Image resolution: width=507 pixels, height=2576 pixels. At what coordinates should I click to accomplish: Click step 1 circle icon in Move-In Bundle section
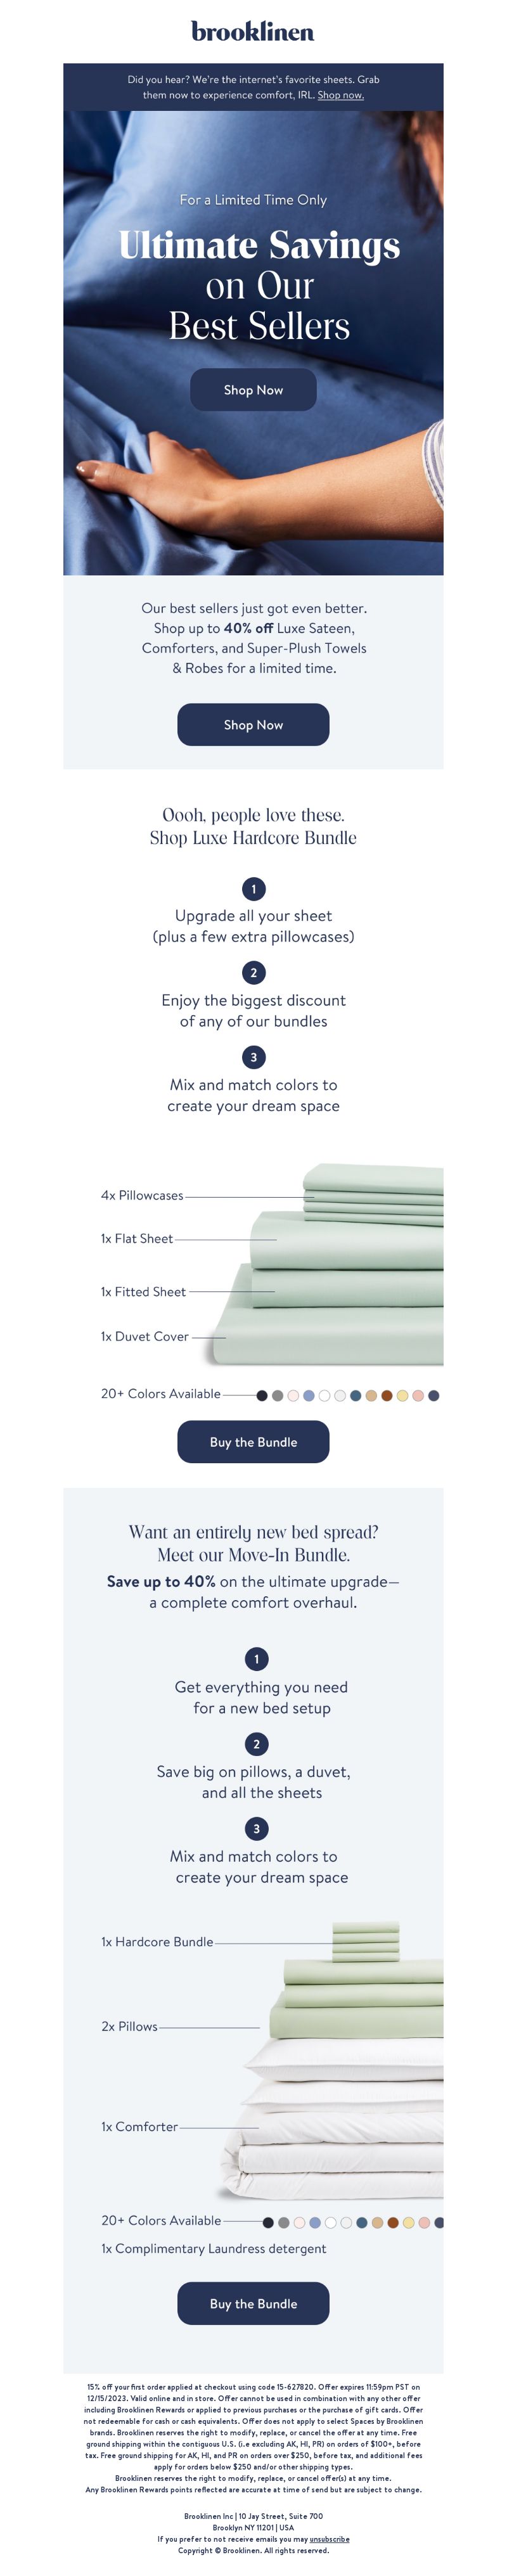256,1659
